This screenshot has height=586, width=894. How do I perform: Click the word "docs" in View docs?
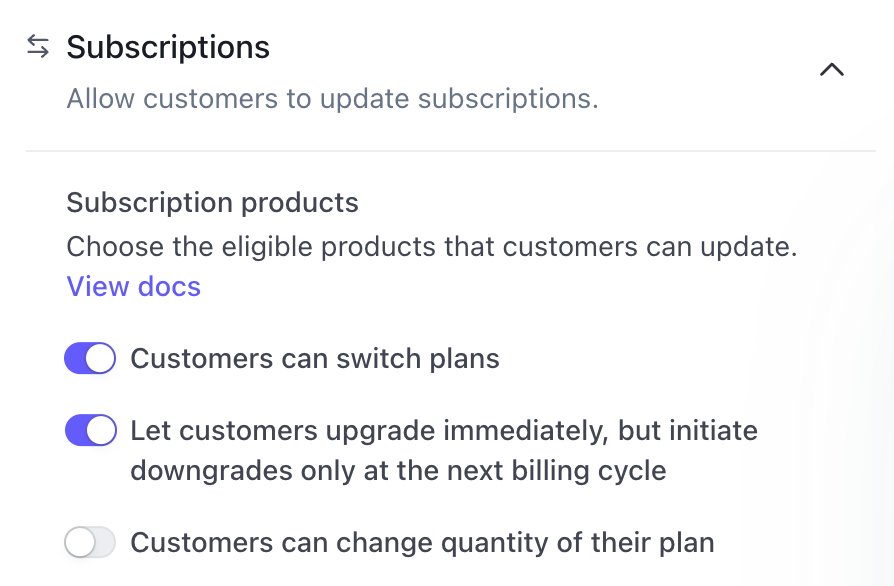168,287
